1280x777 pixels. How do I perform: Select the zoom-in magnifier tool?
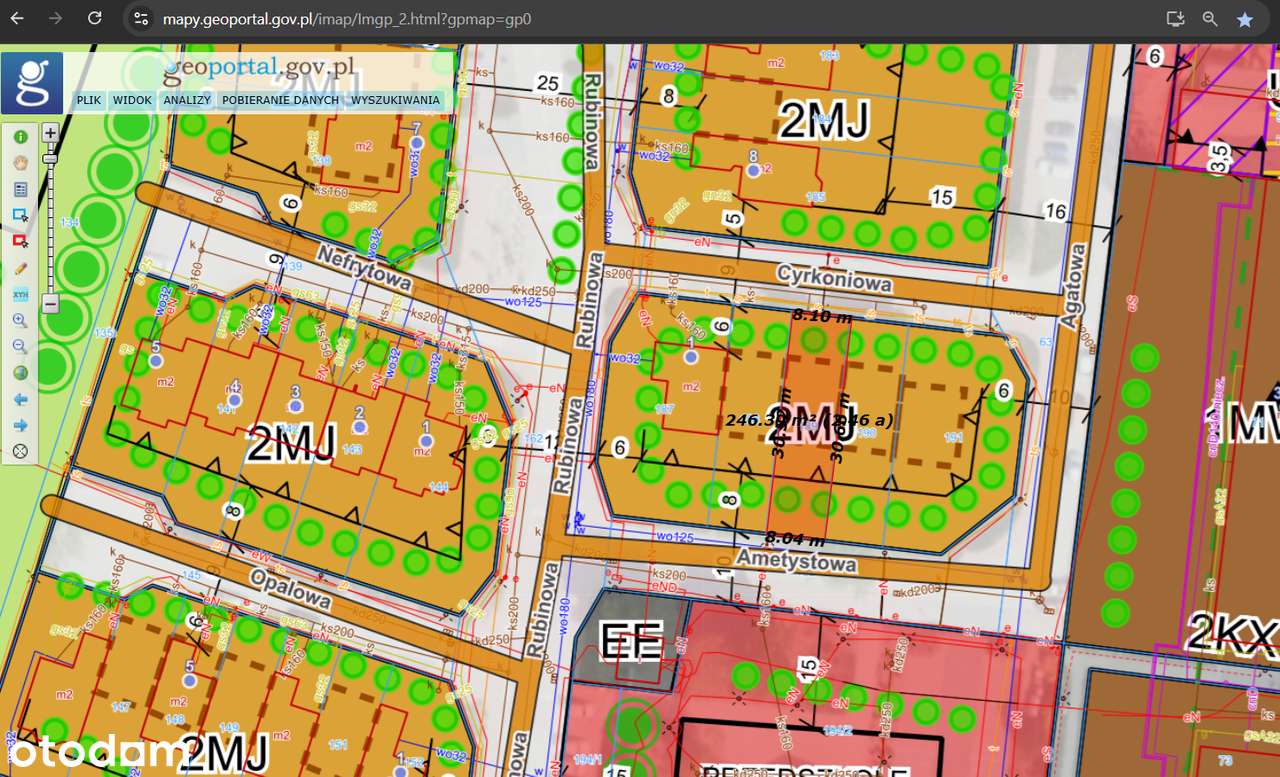click(19, 320)
